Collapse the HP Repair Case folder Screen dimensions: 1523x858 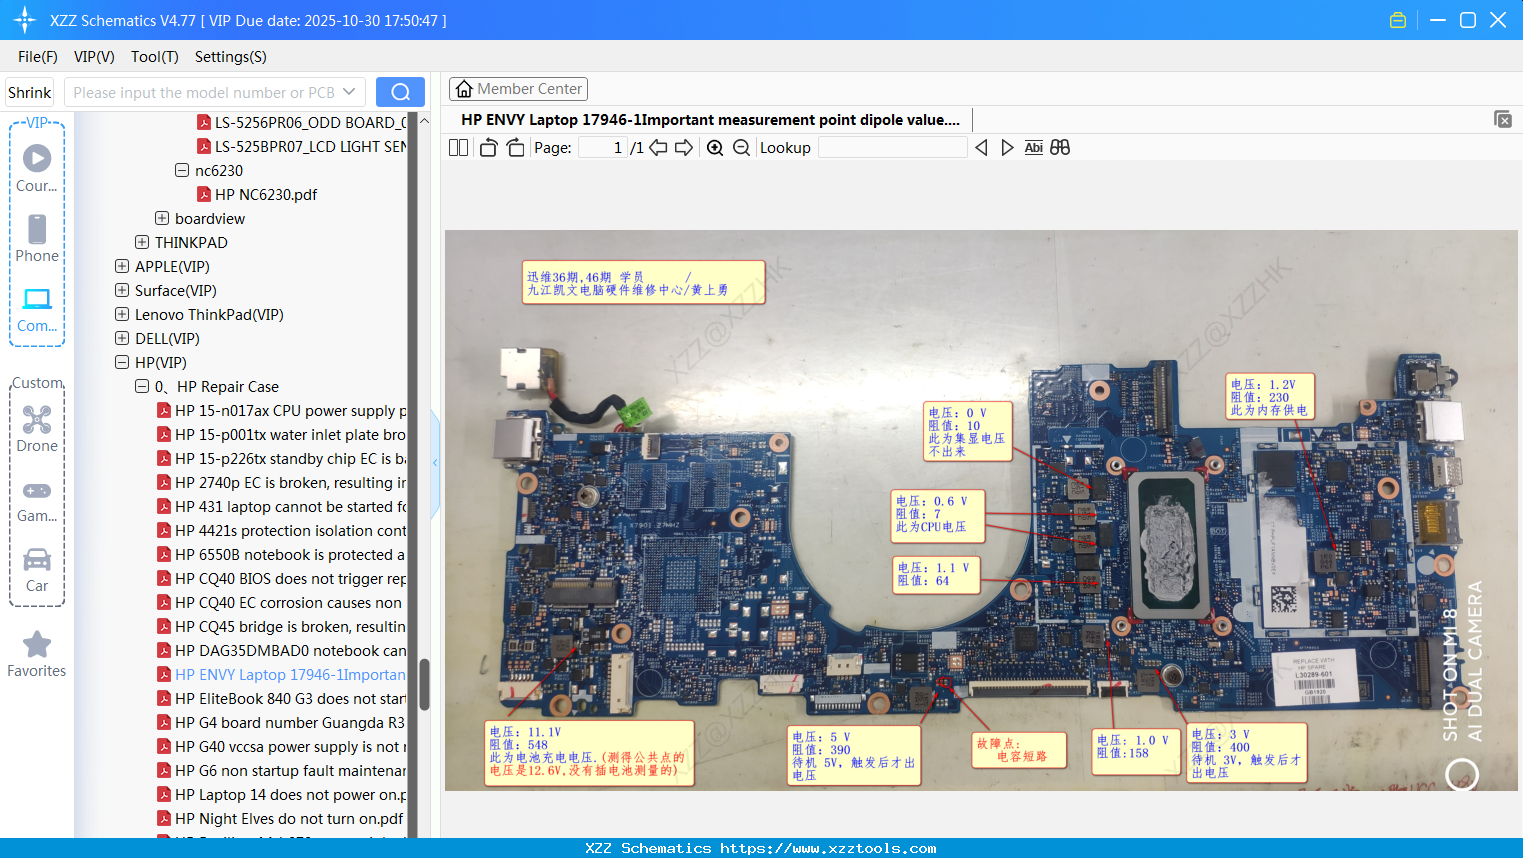[142, 386]
